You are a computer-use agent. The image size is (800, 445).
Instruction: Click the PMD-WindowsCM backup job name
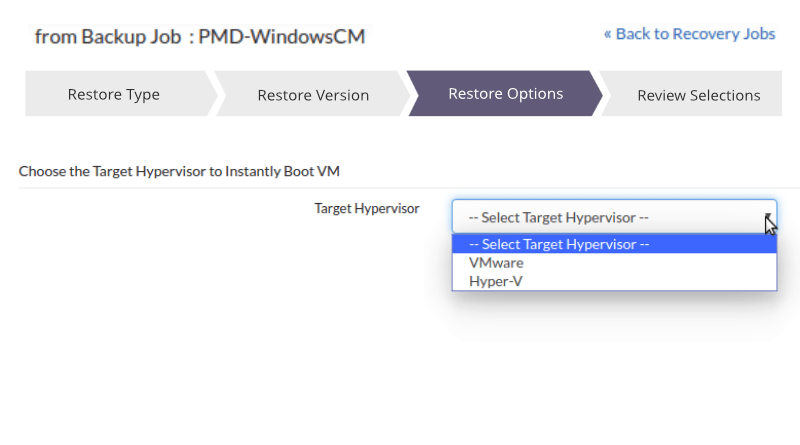(282, 38)
